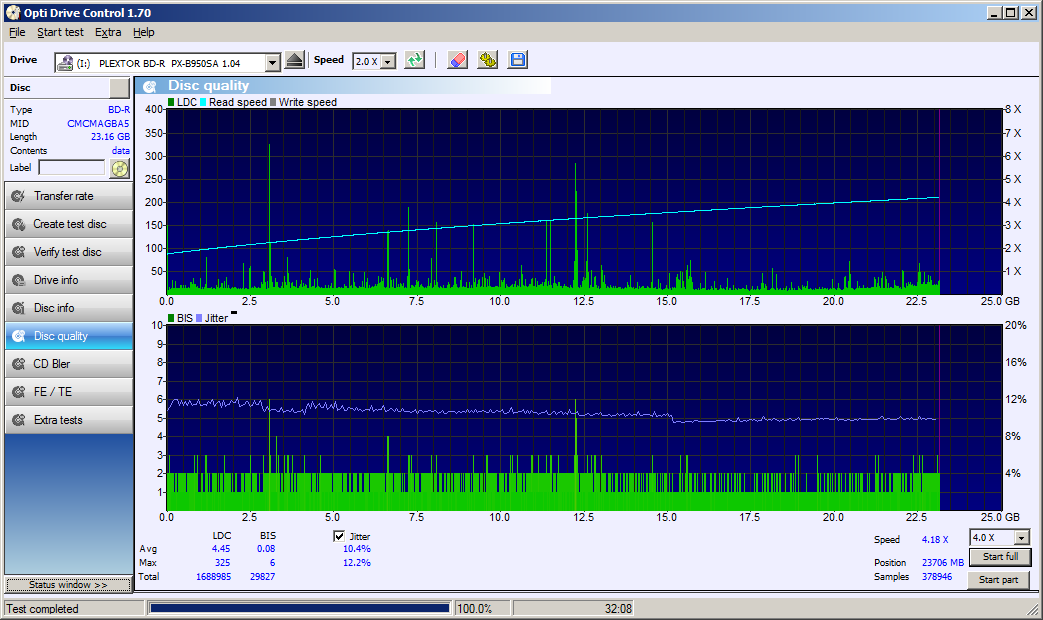Click the eraser icon in the toolbar
The width and height of the screenshot is (1043, 620).
click(458, 61)
